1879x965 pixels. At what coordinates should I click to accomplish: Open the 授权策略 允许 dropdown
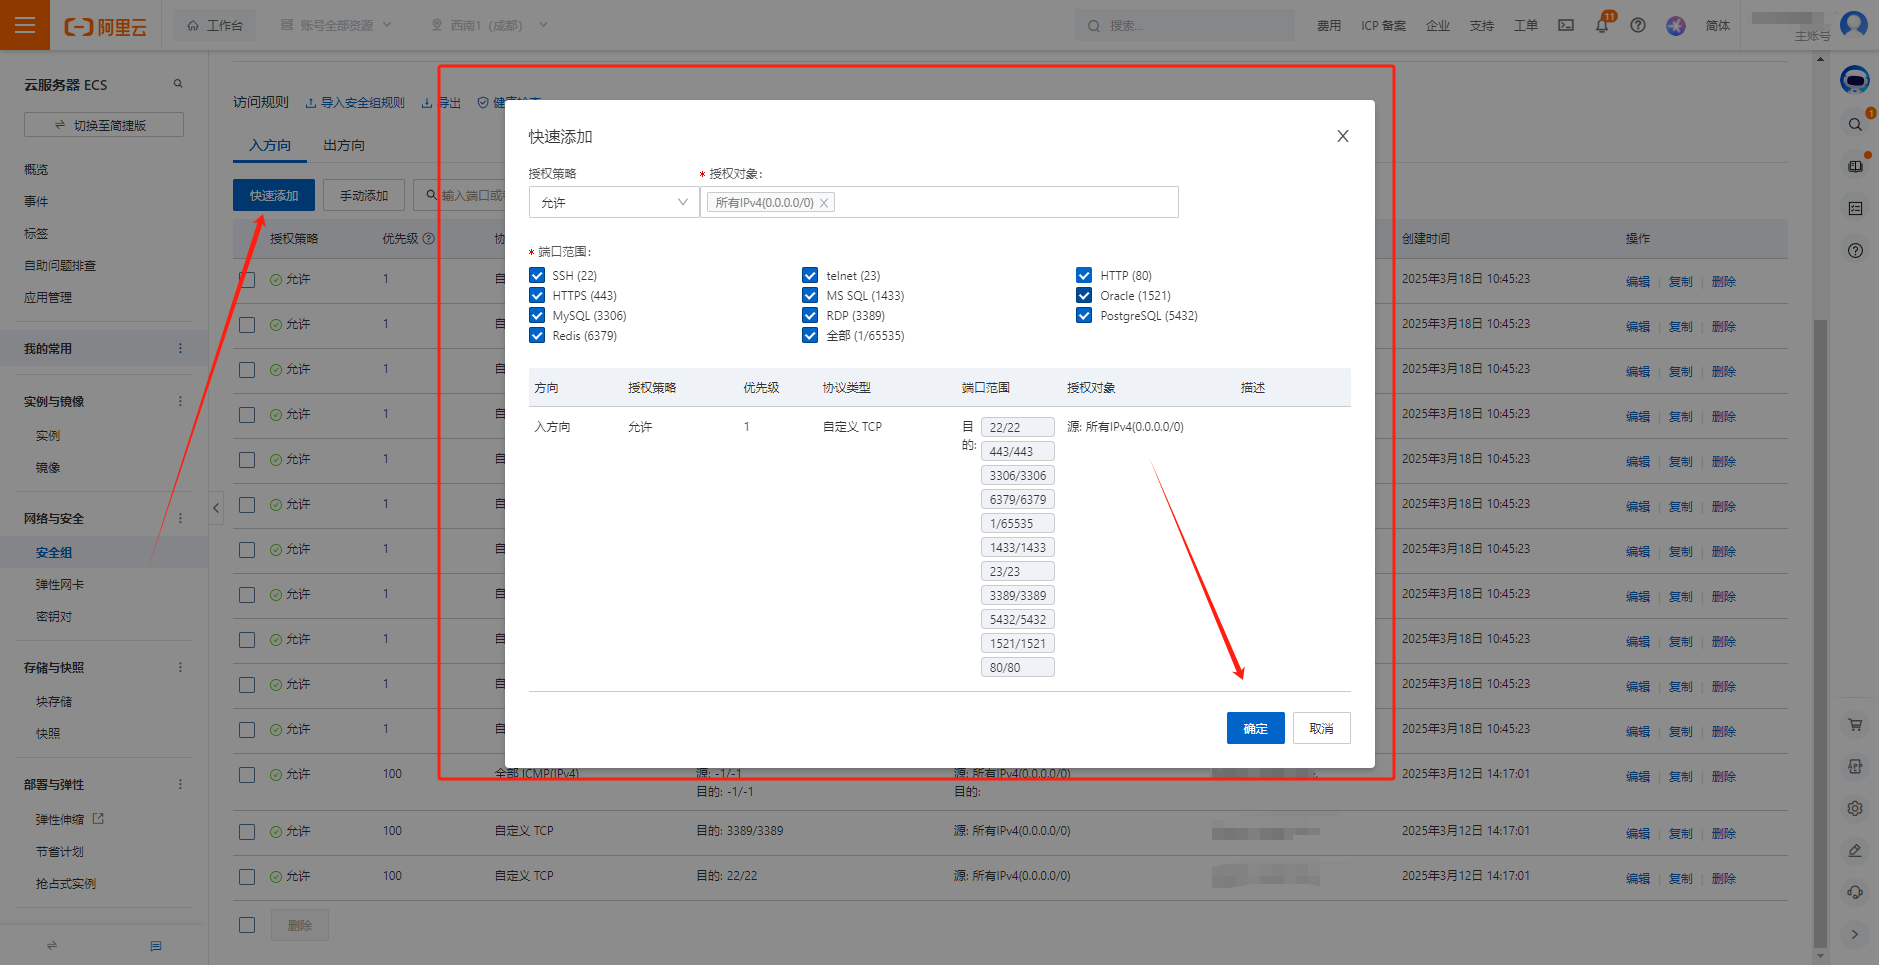tap(613, 202)
